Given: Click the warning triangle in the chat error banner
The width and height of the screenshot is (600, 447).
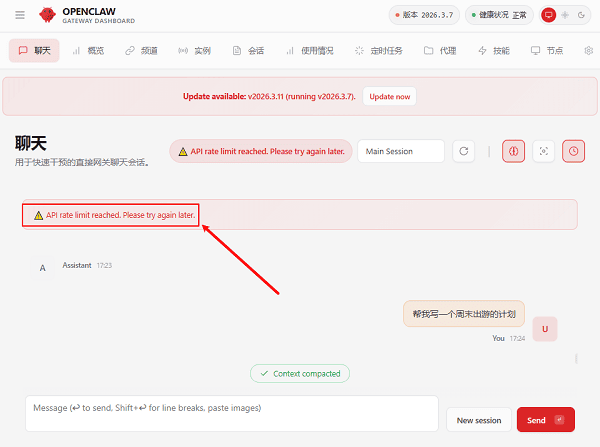Looking at the screenshot, I should pos(38,215).
